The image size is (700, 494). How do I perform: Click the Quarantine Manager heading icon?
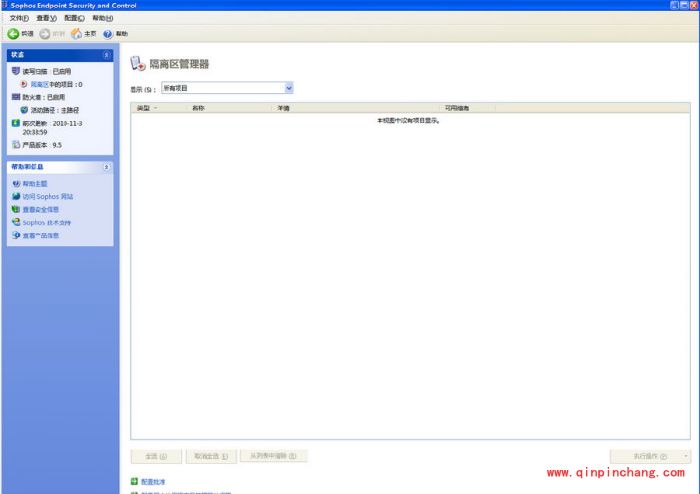(x=138, y=63)
